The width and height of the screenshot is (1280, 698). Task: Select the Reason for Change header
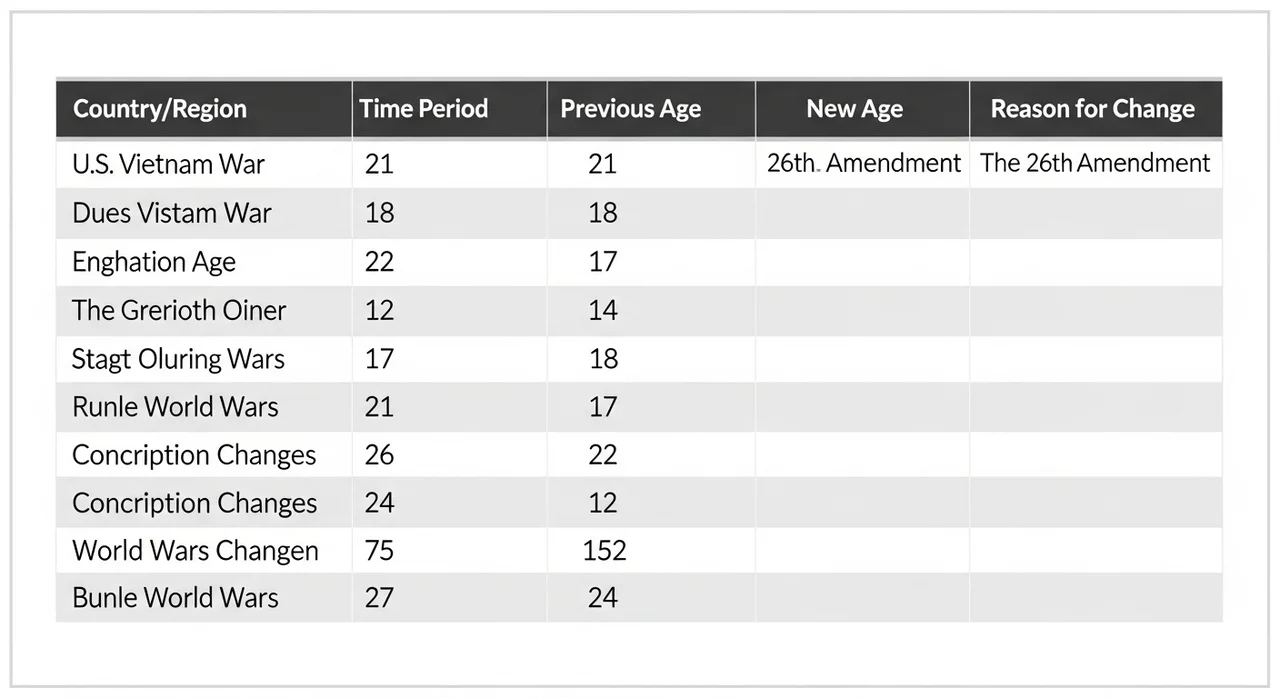(x=1093, y=109)
